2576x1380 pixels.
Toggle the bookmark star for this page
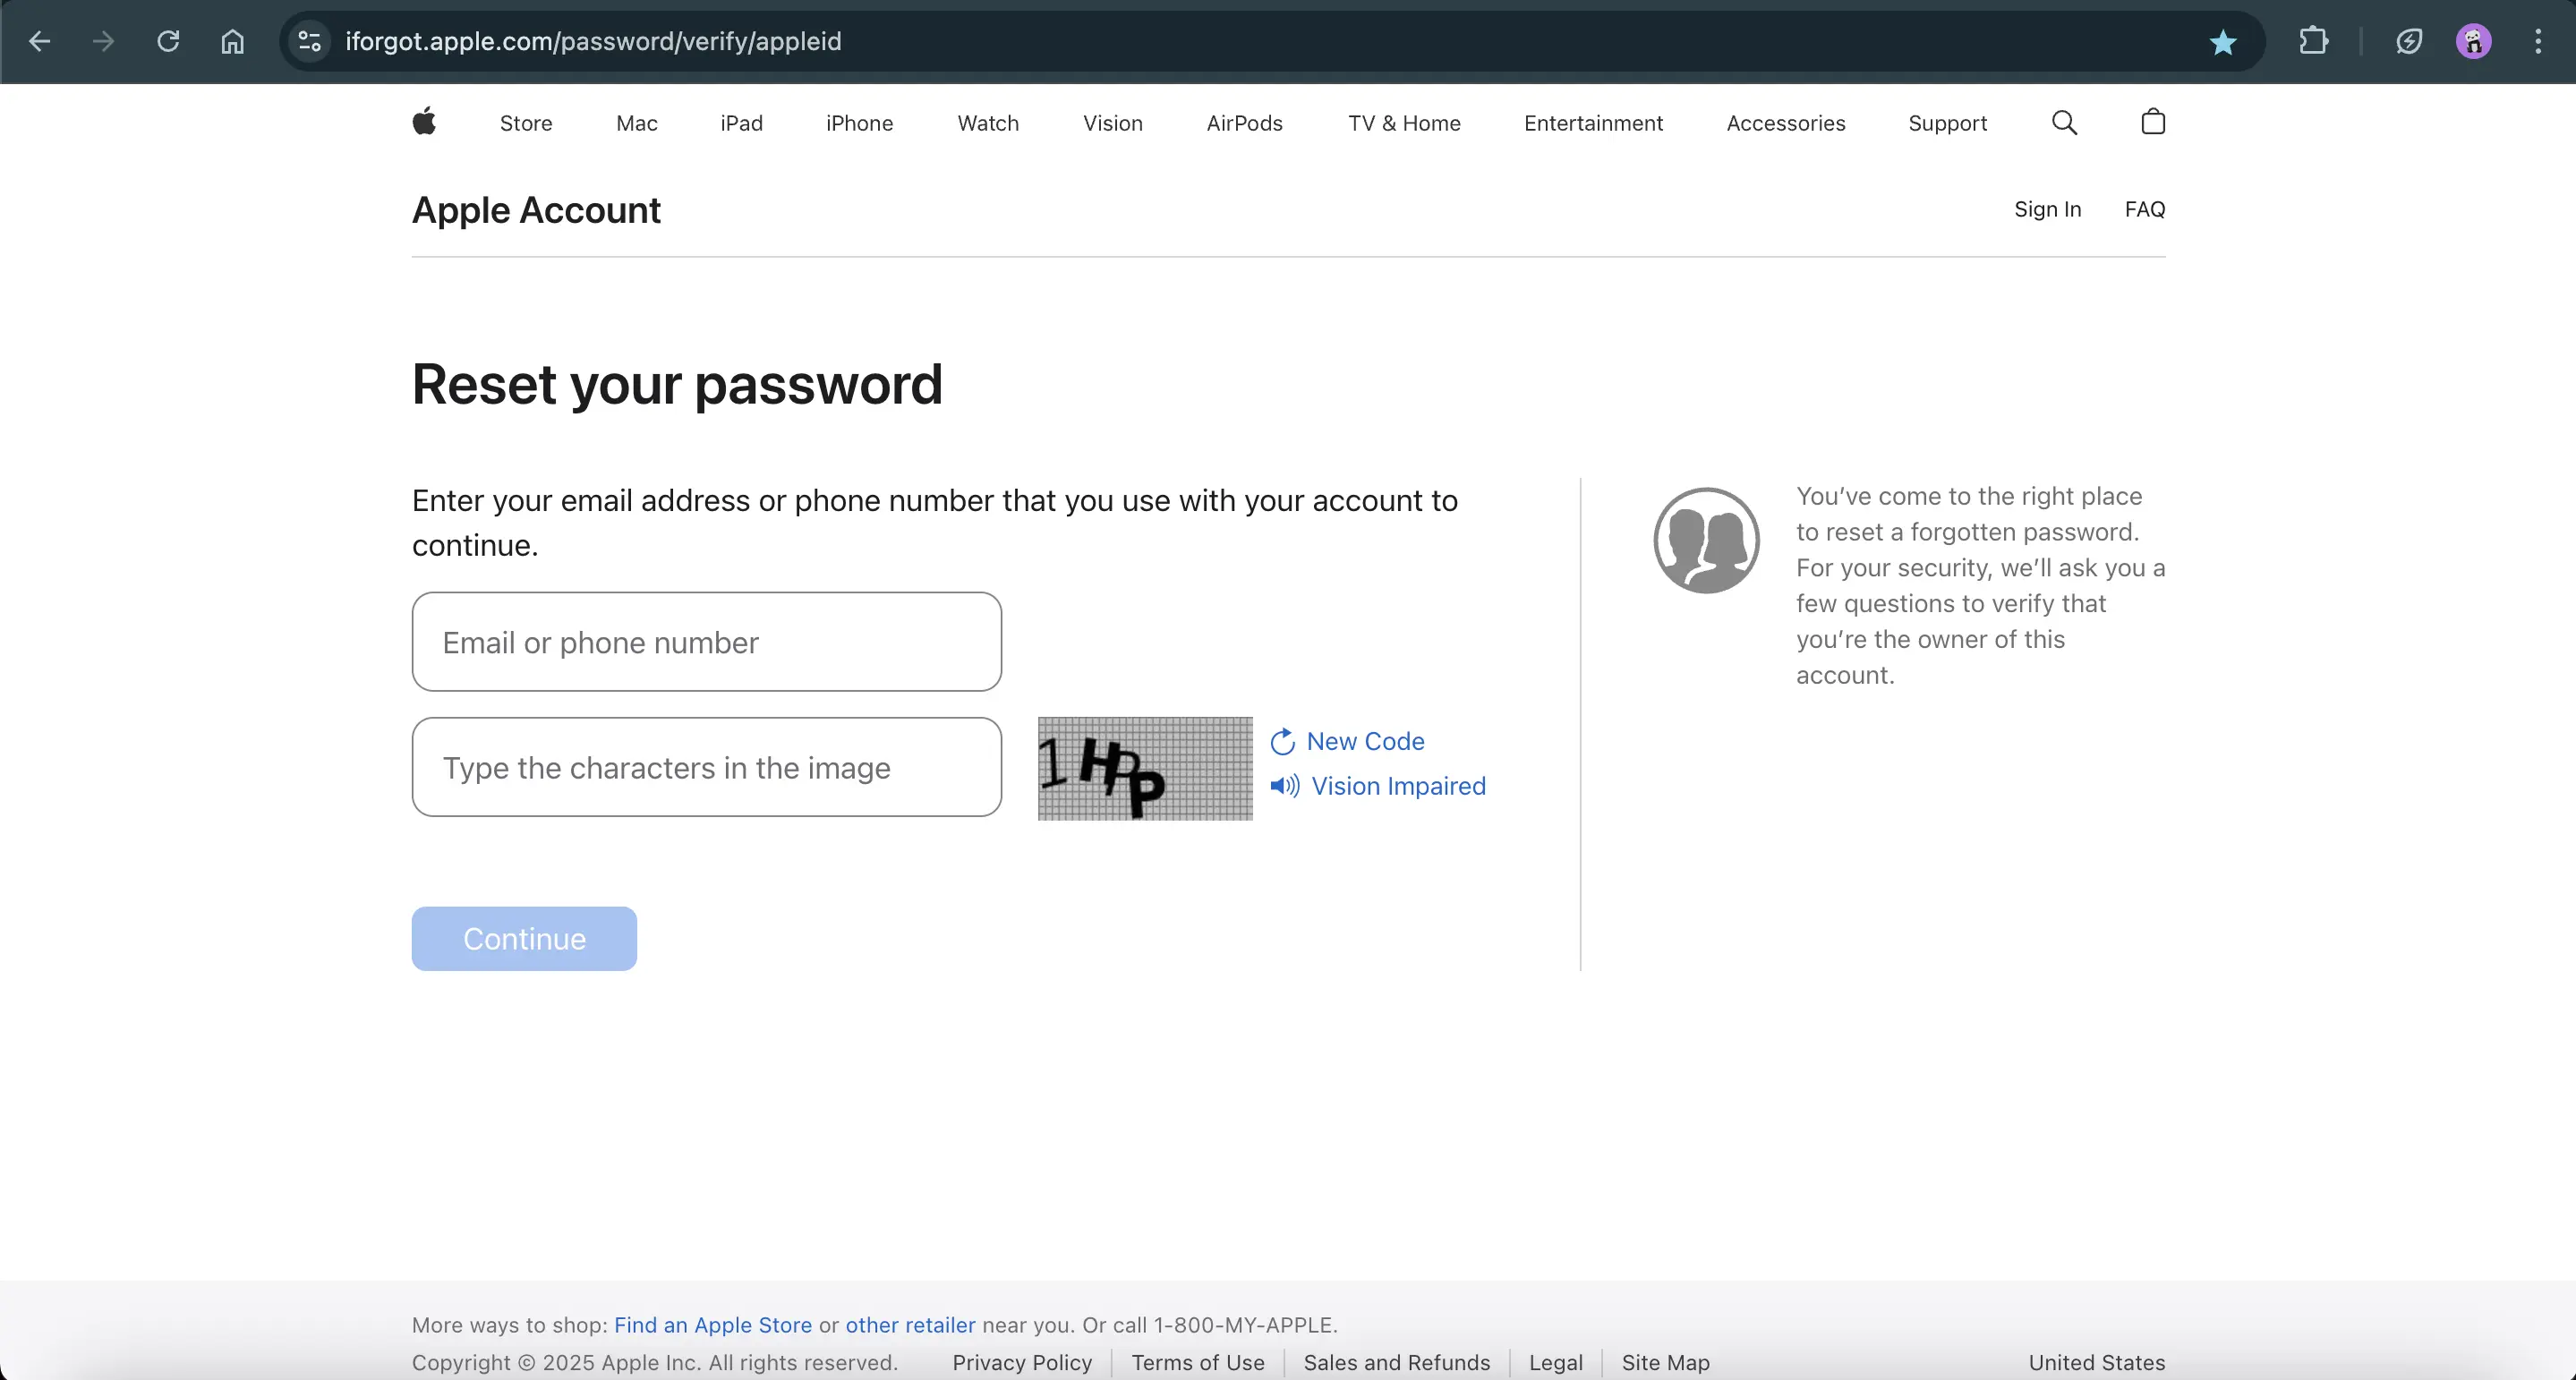coord(2222,42)
